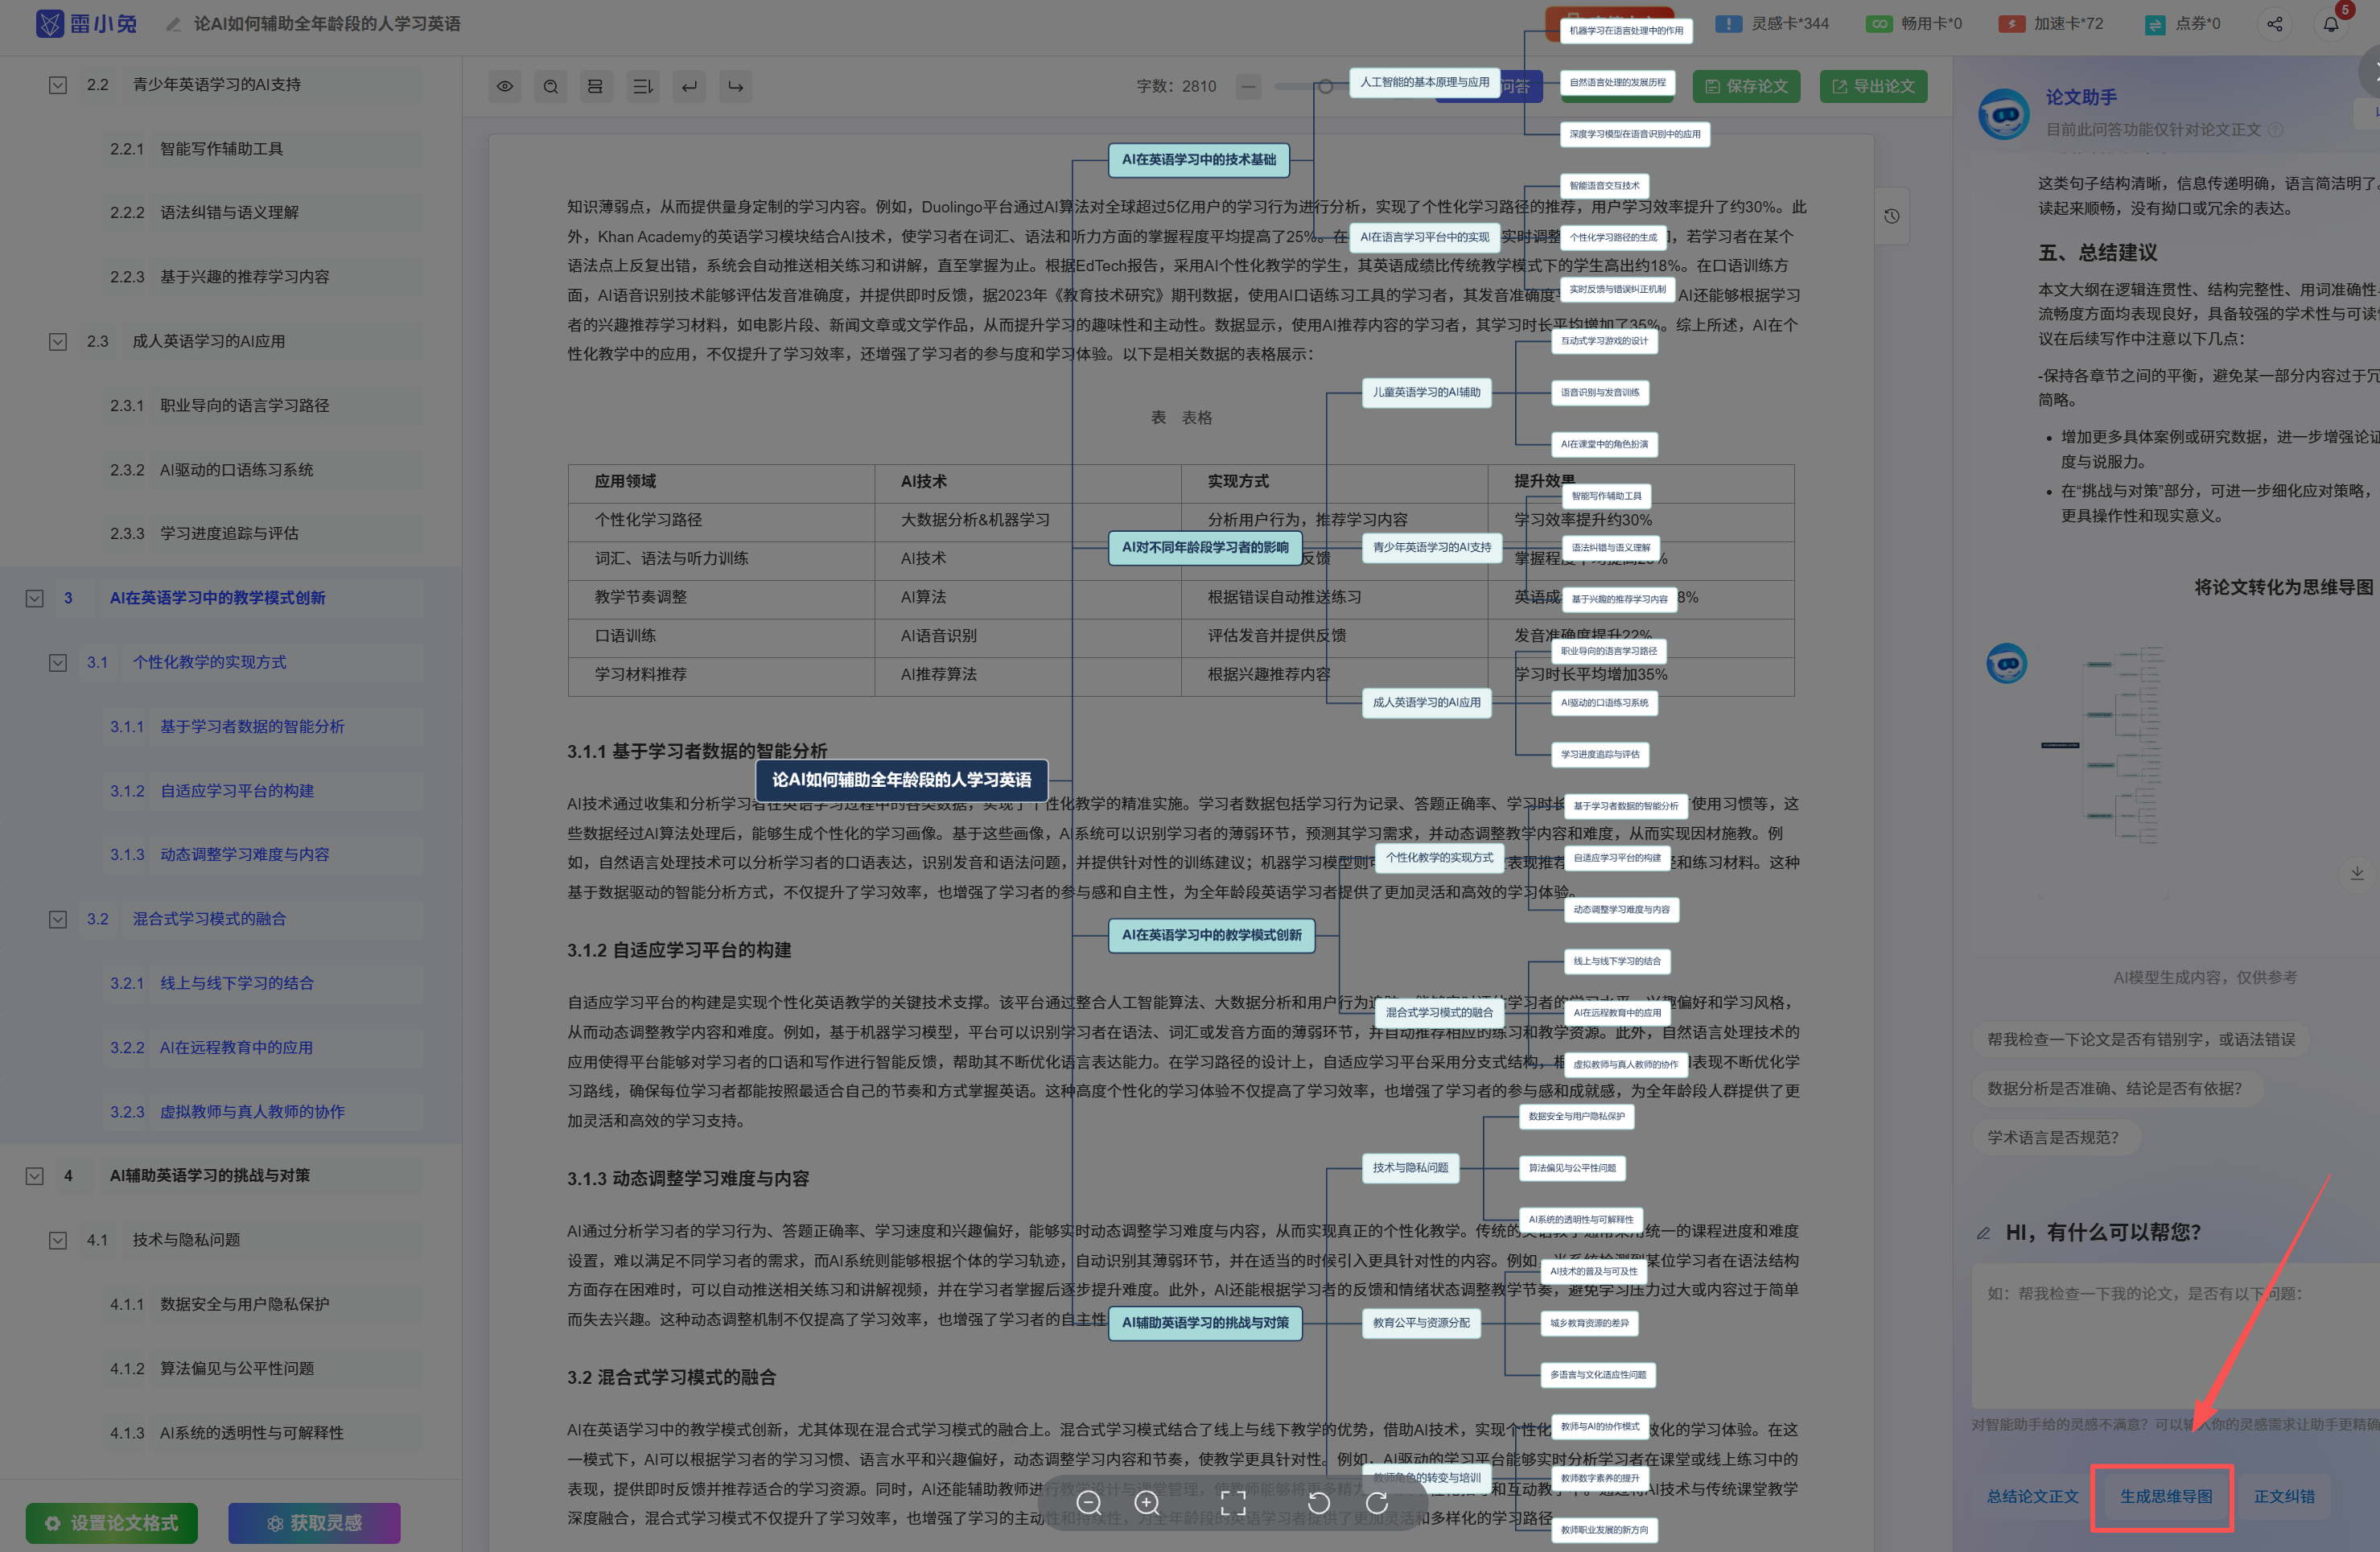Click the zoom in magnifier icon
This screenshot has height=1552, width=2380.
pyautogui.click(x=1147, y=1502)
